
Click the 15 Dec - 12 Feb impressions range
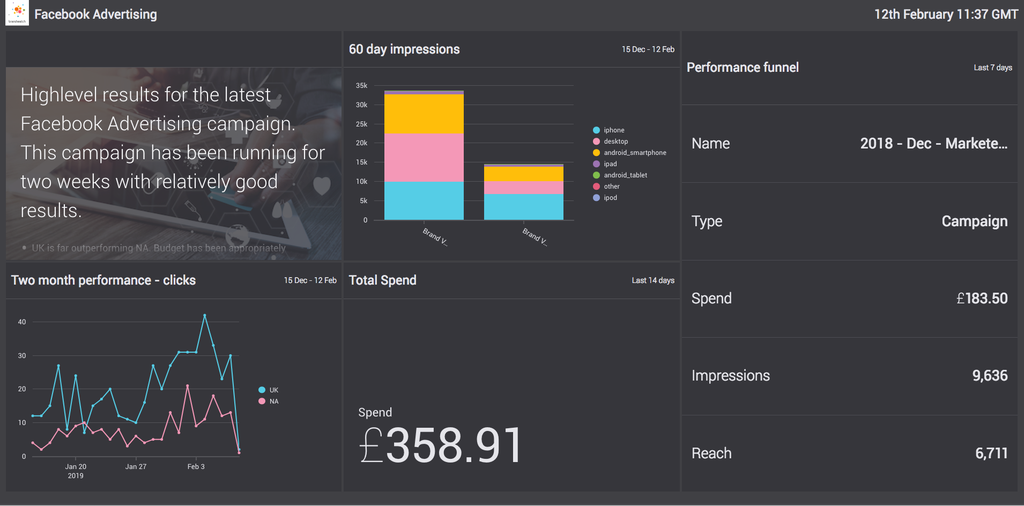coord(648,49)
